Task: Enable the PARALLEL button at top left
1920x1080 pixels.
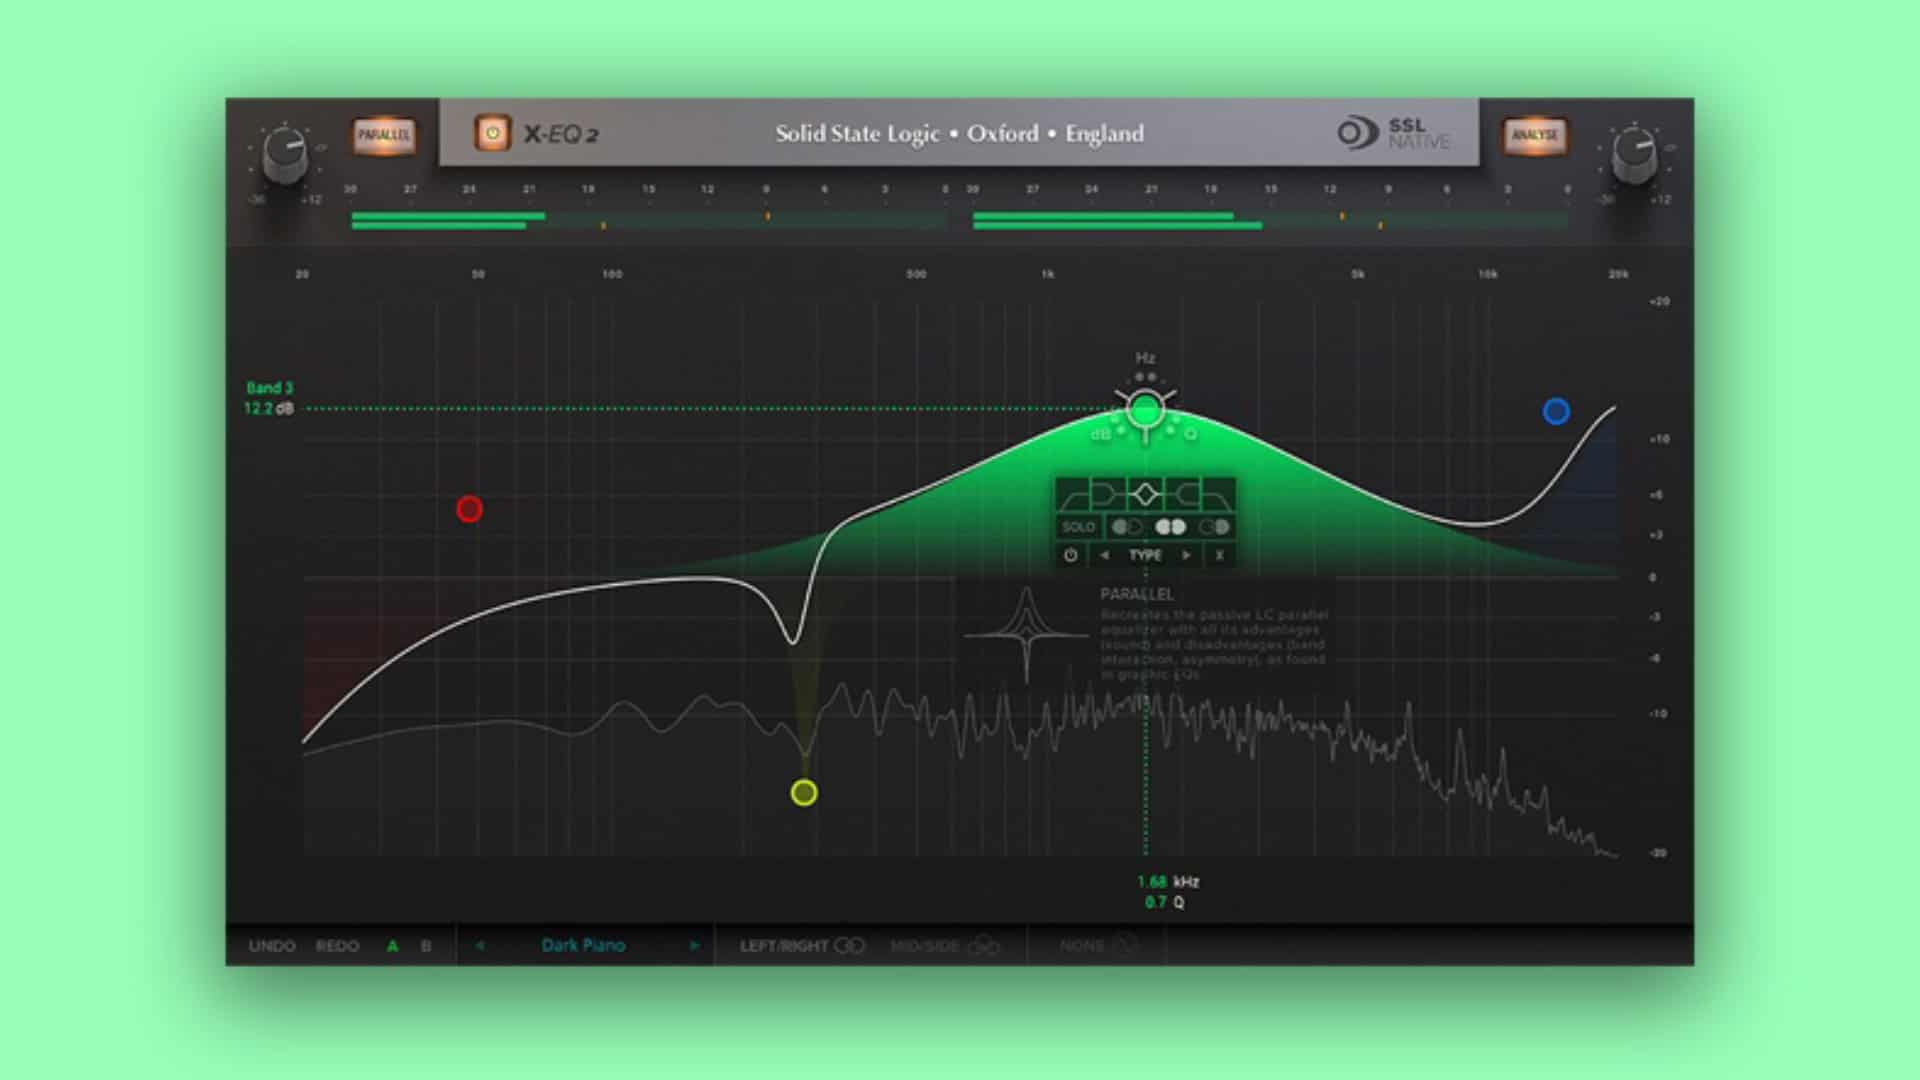Action: 384,135
